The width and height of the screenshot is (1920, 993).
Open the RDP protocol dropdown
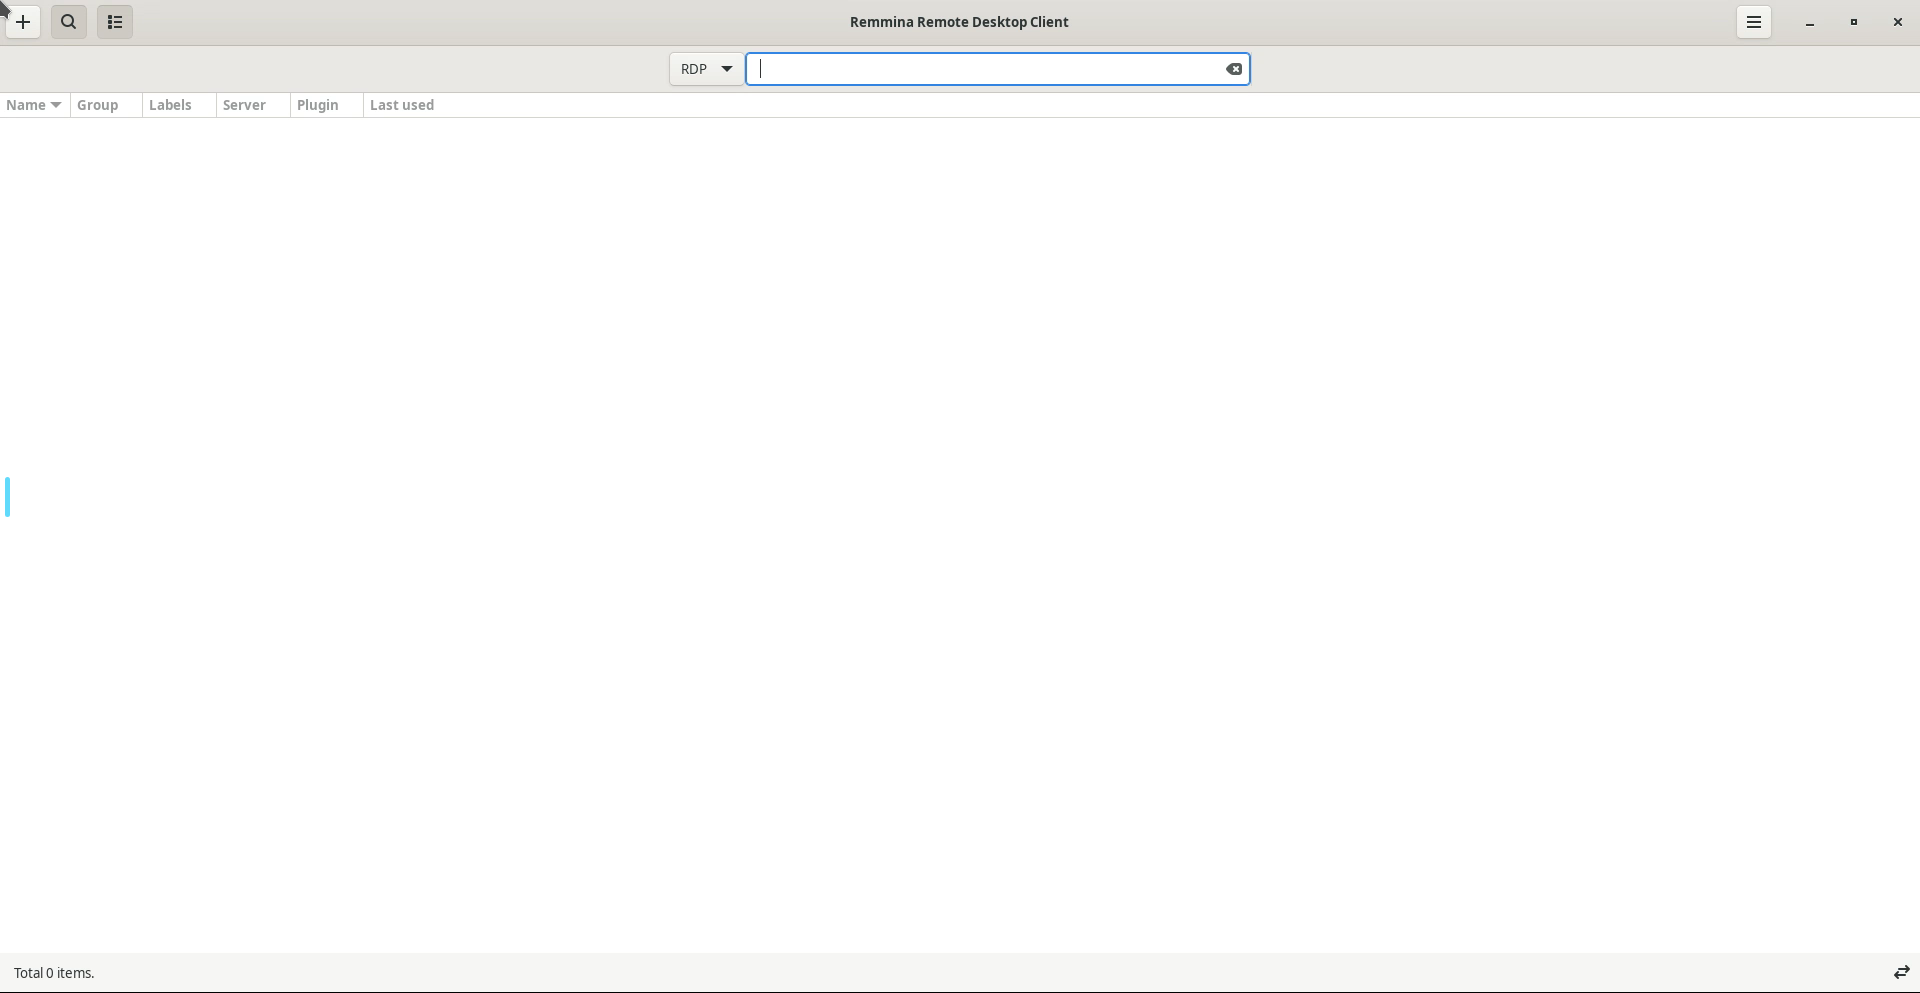point(706,69)
